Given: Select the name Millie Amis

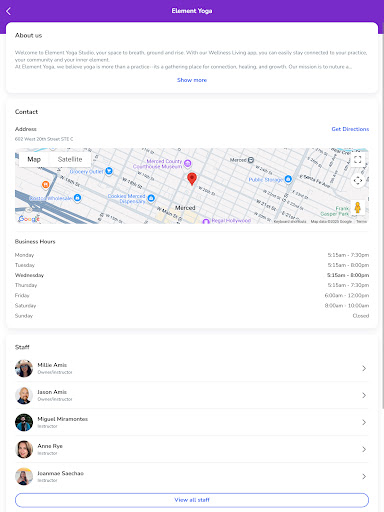Looking at the screenshot, I should point(52,365).
